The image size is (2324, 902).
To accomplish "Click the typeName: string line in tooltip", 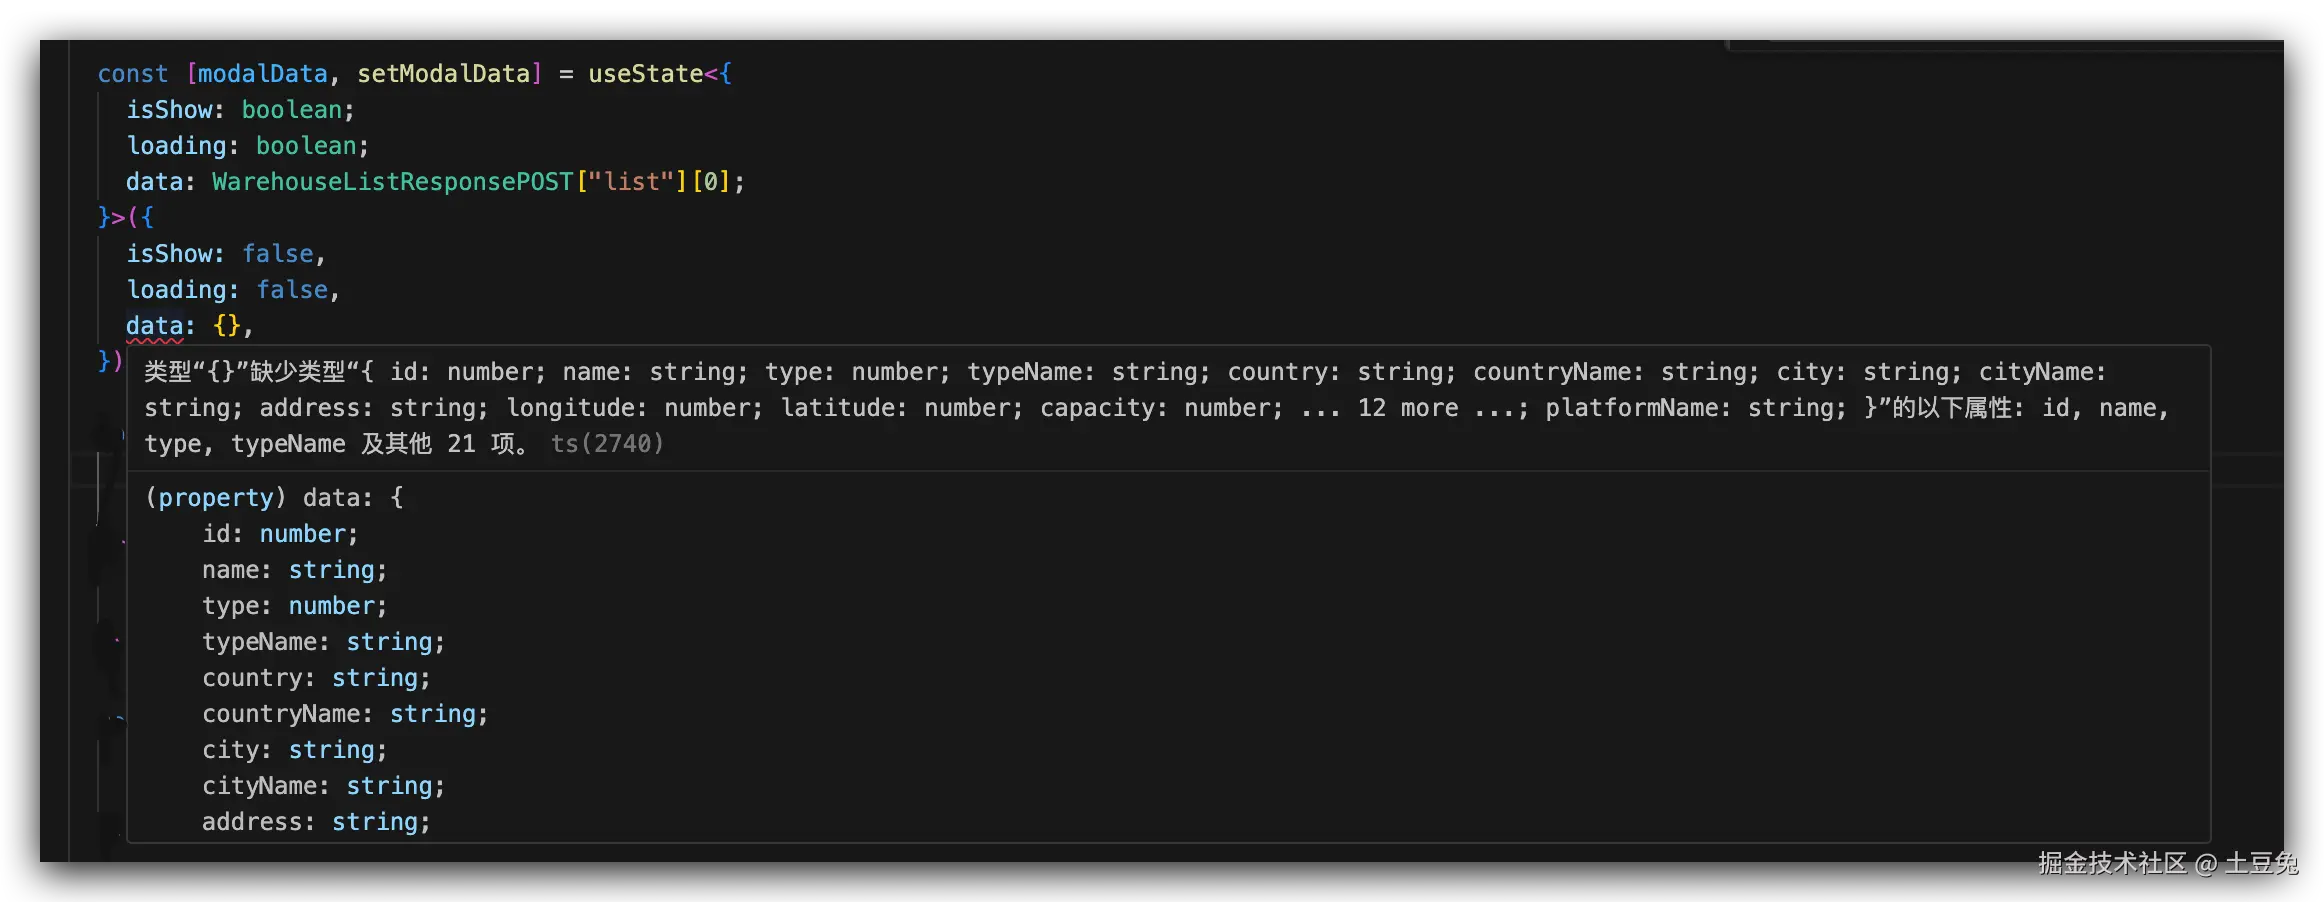I will pyautogui.click(x=322, y=642).
